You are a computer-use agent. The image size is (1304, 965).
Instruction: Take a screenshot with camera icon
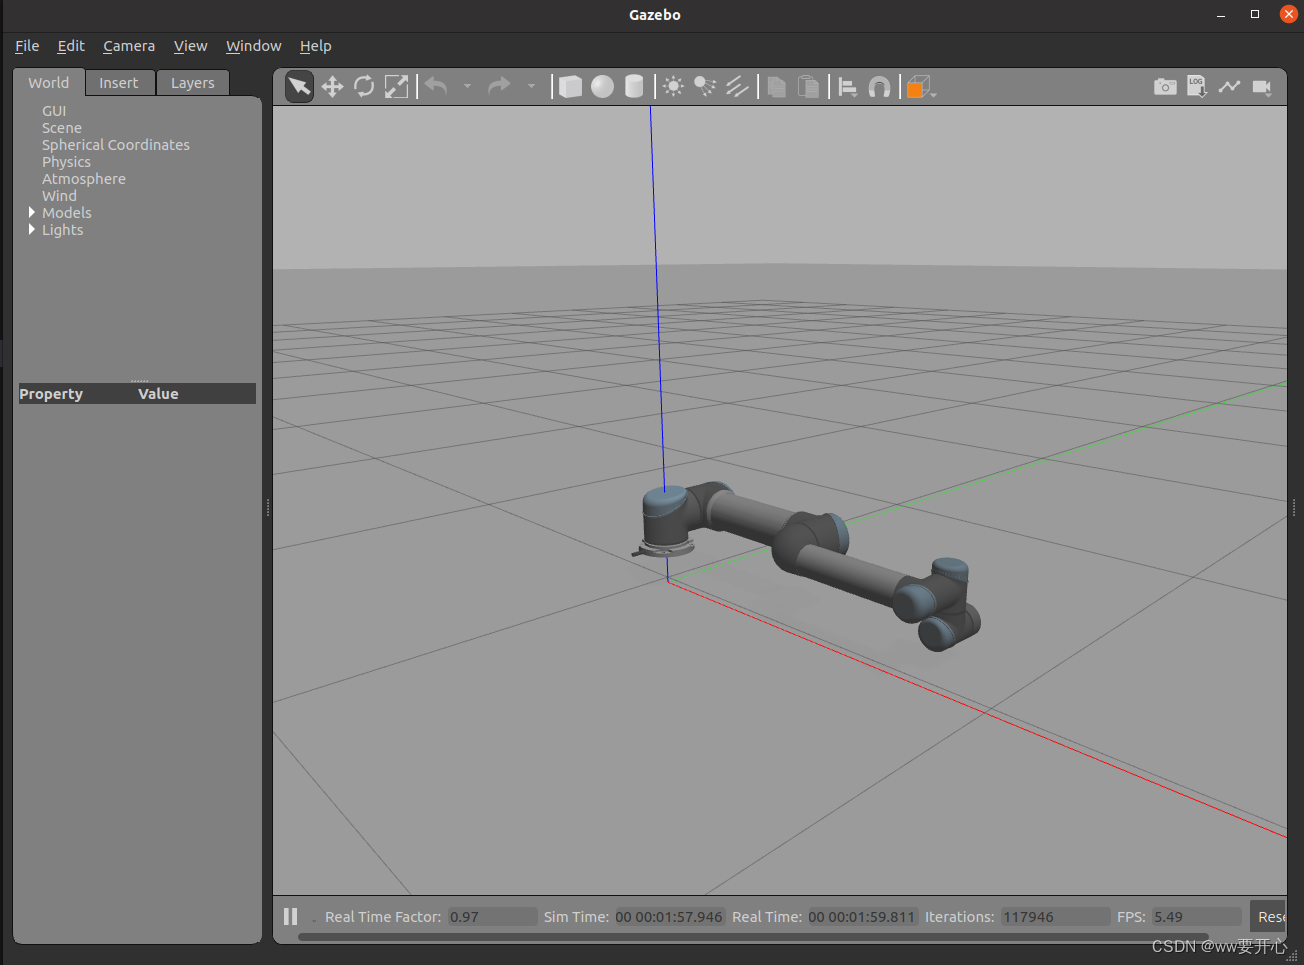click(x=1165, y=87)
